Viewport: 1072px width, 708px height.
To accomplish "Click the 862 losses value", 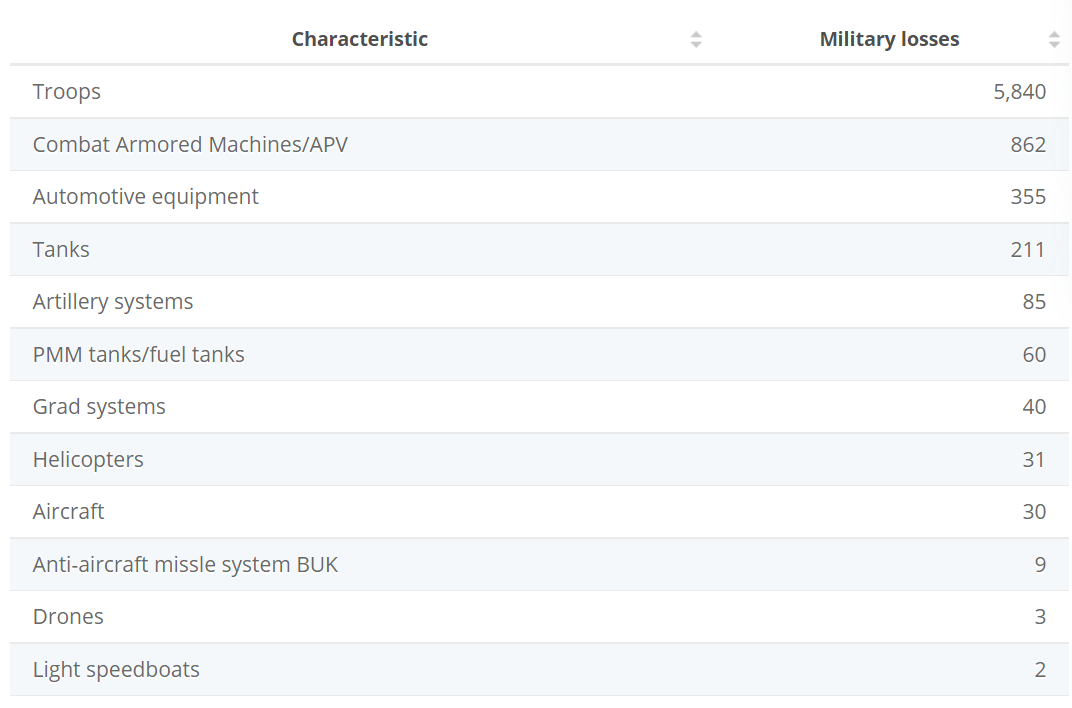I will pos(1028,145).
